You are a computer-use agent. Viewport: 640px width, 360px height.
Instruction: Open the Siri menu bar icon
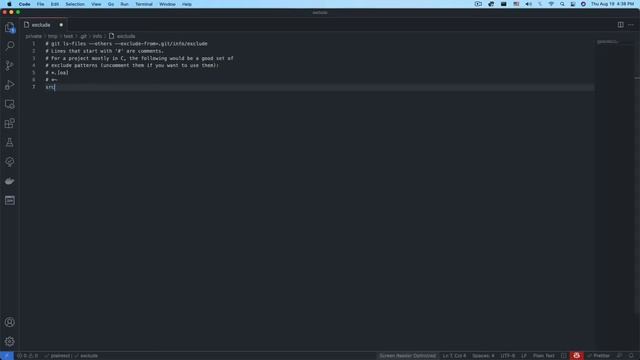[583, 4]
